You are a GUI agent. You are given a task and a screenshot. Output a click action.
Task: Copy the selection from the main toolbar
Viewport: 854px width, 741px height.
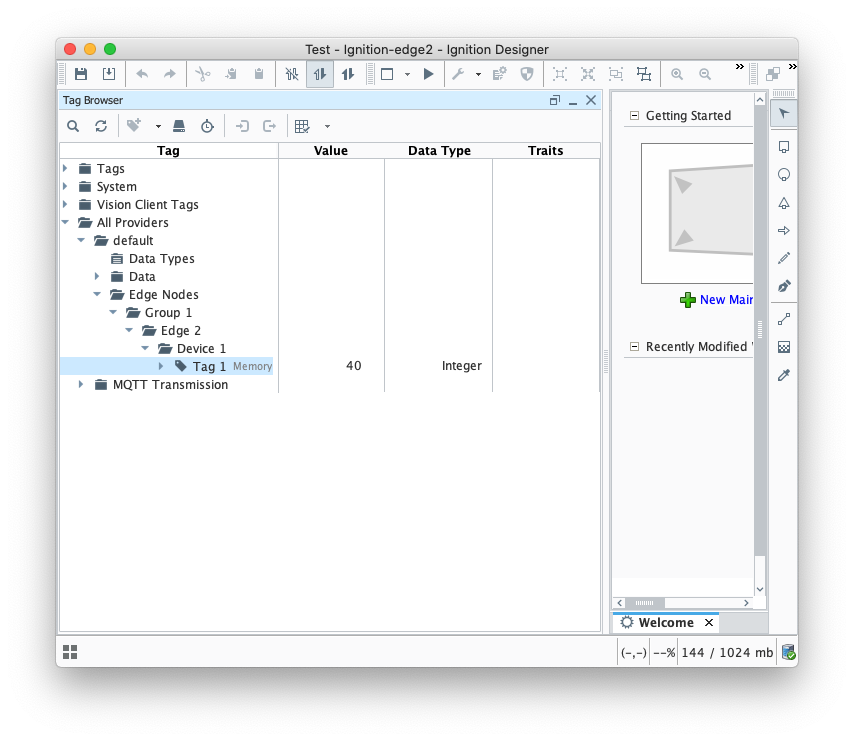[x=231, y=74]
